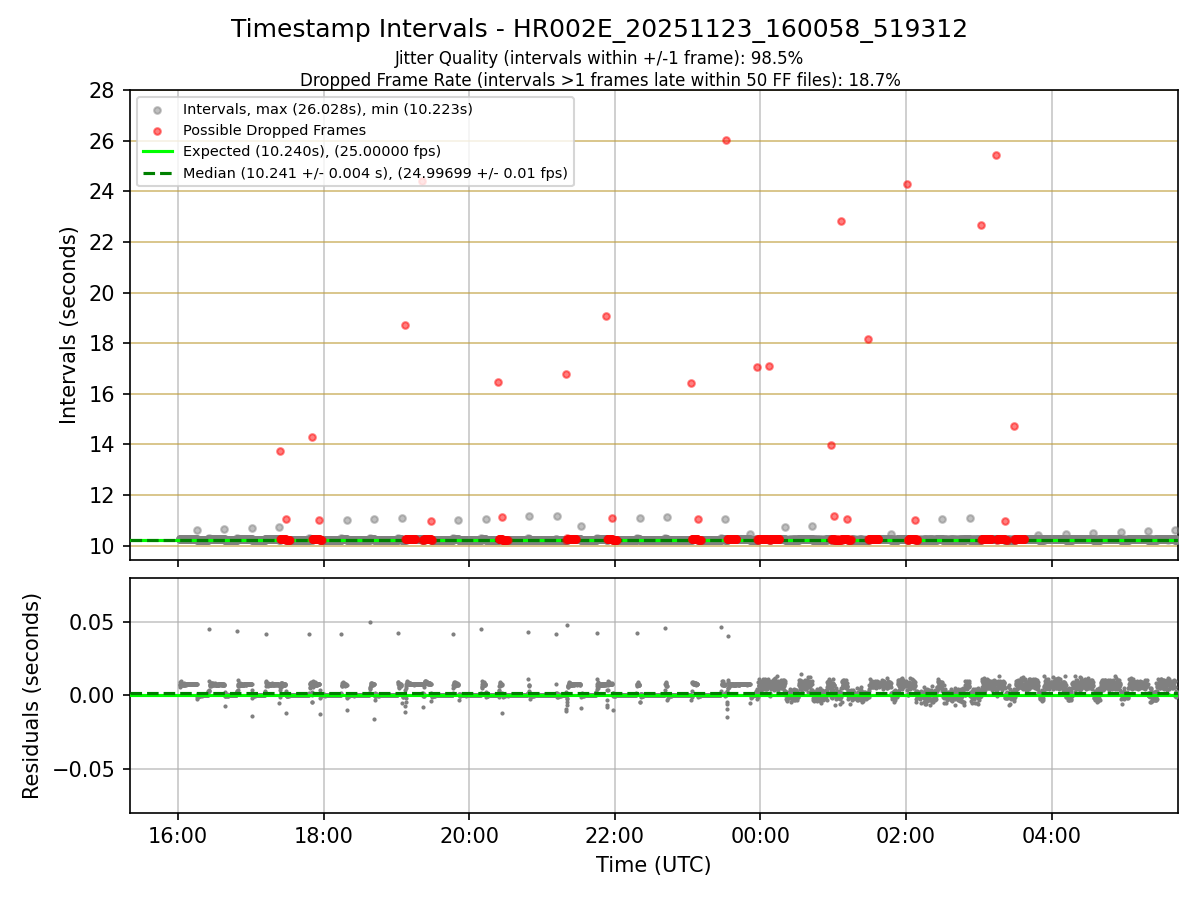Click the red point at 25.4 seconds after 03:00
Viewport: 1200px width, 900px height.
click(996, 155)
